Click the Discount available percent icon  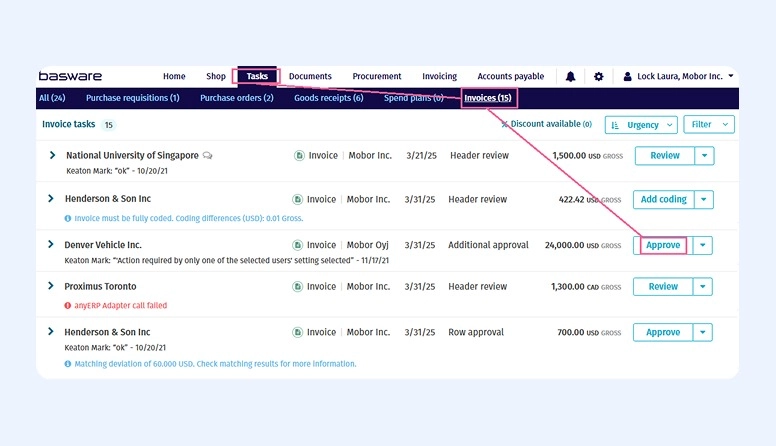coord(504,124)
